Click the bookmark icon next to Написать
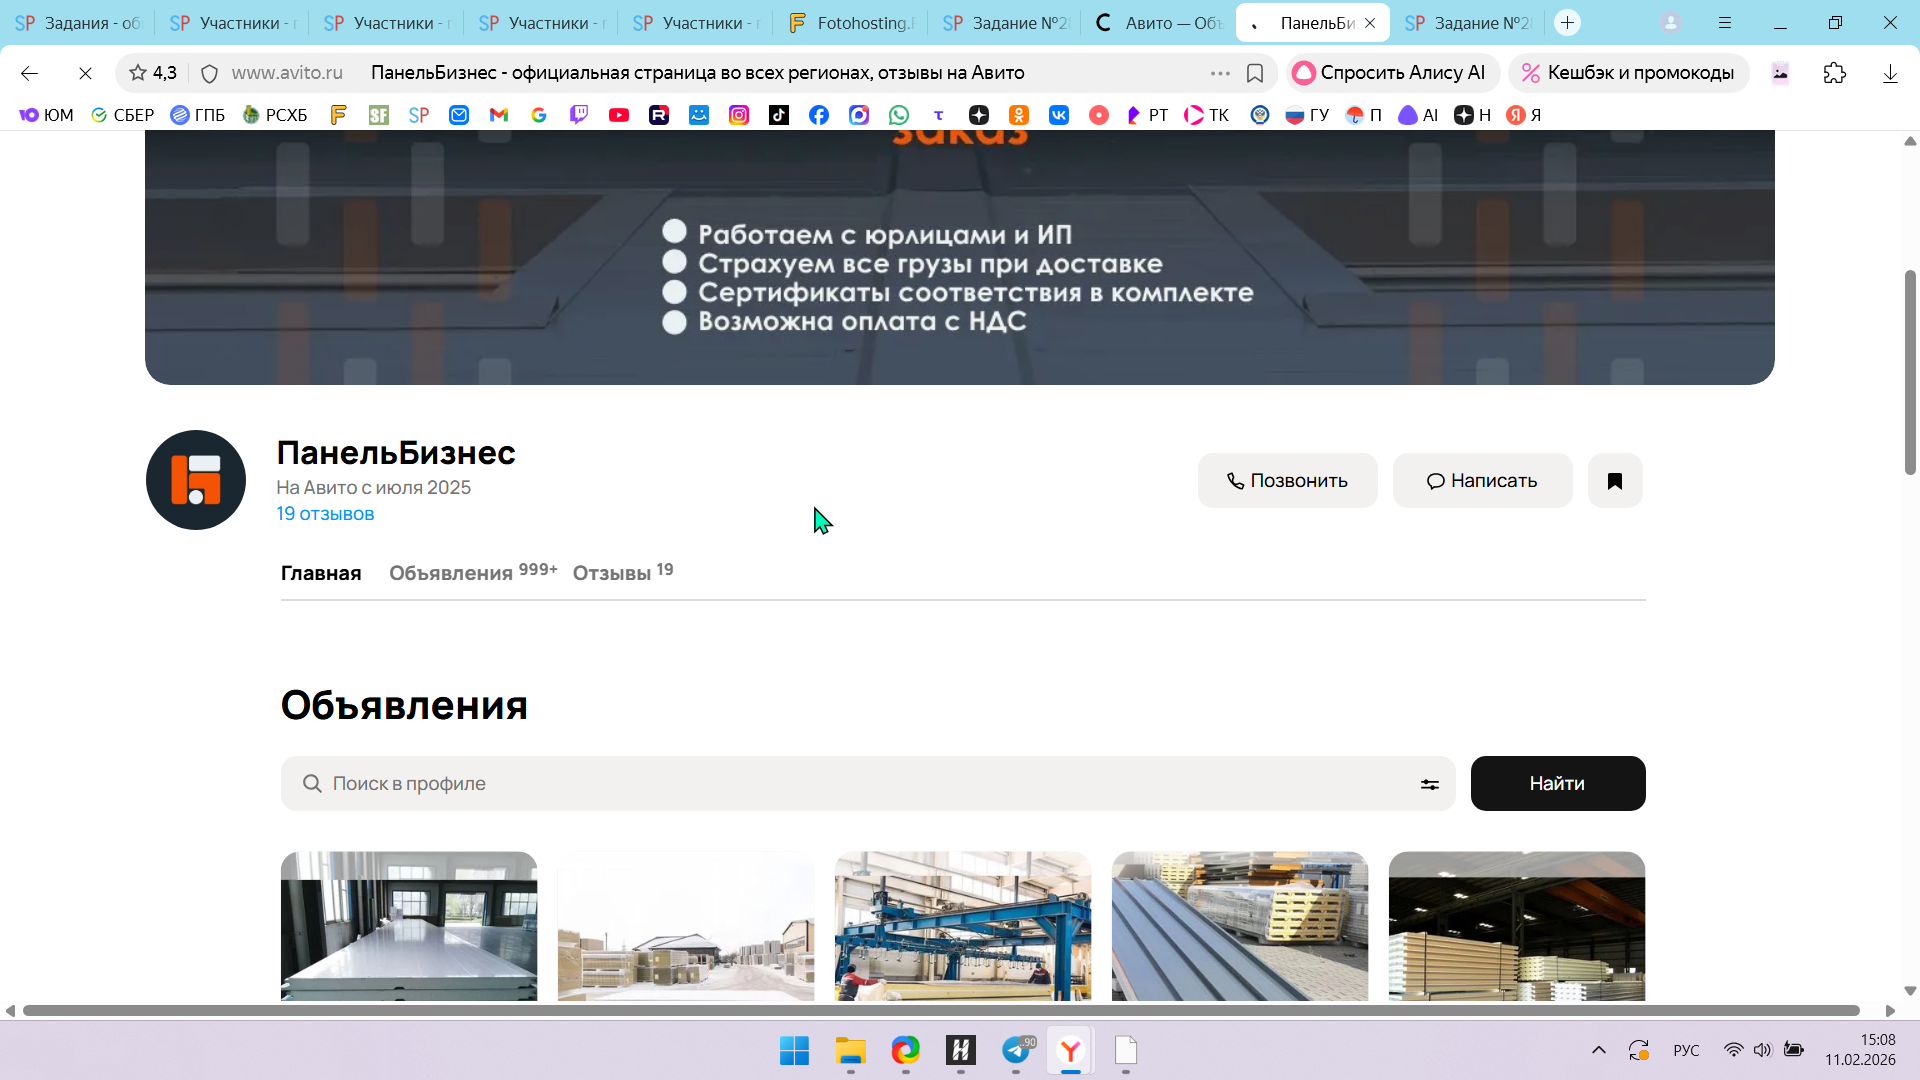 pos(1614,481)
